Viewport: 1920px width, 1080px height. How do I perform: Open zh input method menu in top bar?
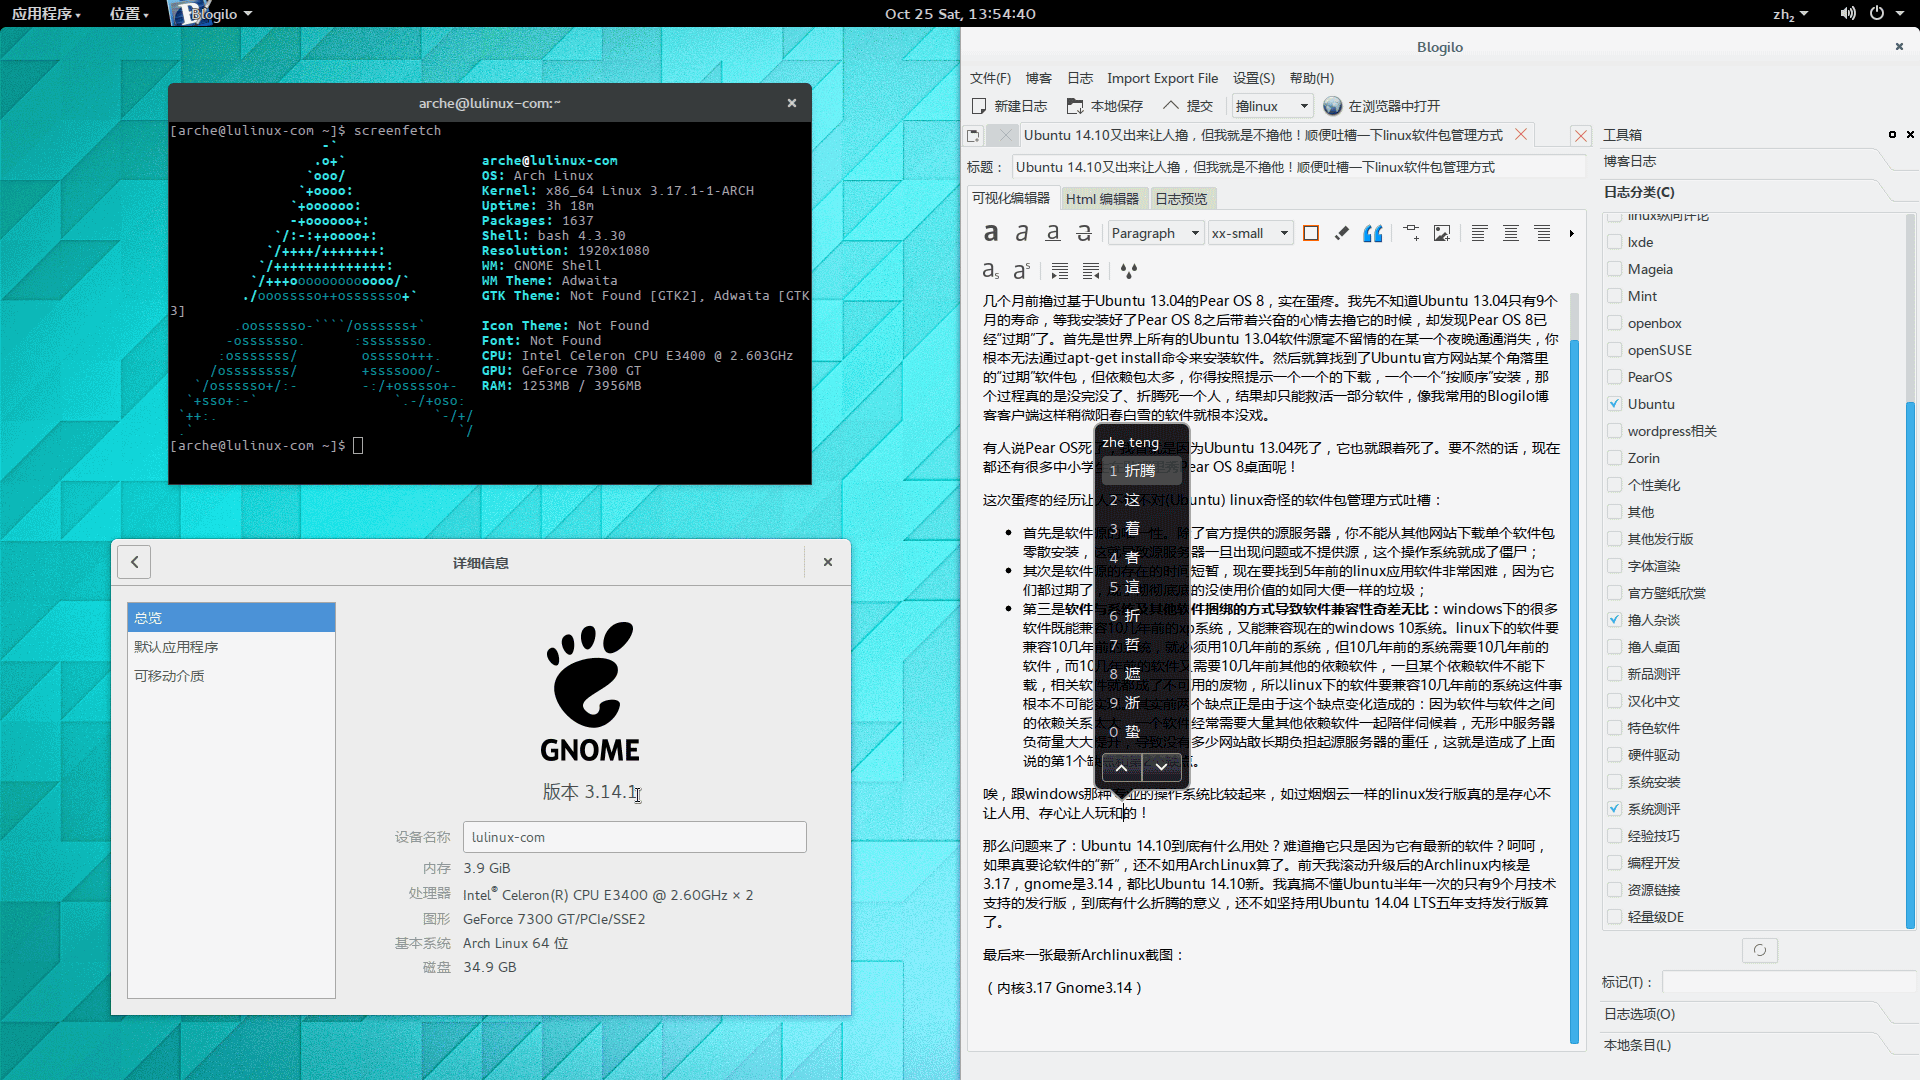click(x=1790, y=14)
